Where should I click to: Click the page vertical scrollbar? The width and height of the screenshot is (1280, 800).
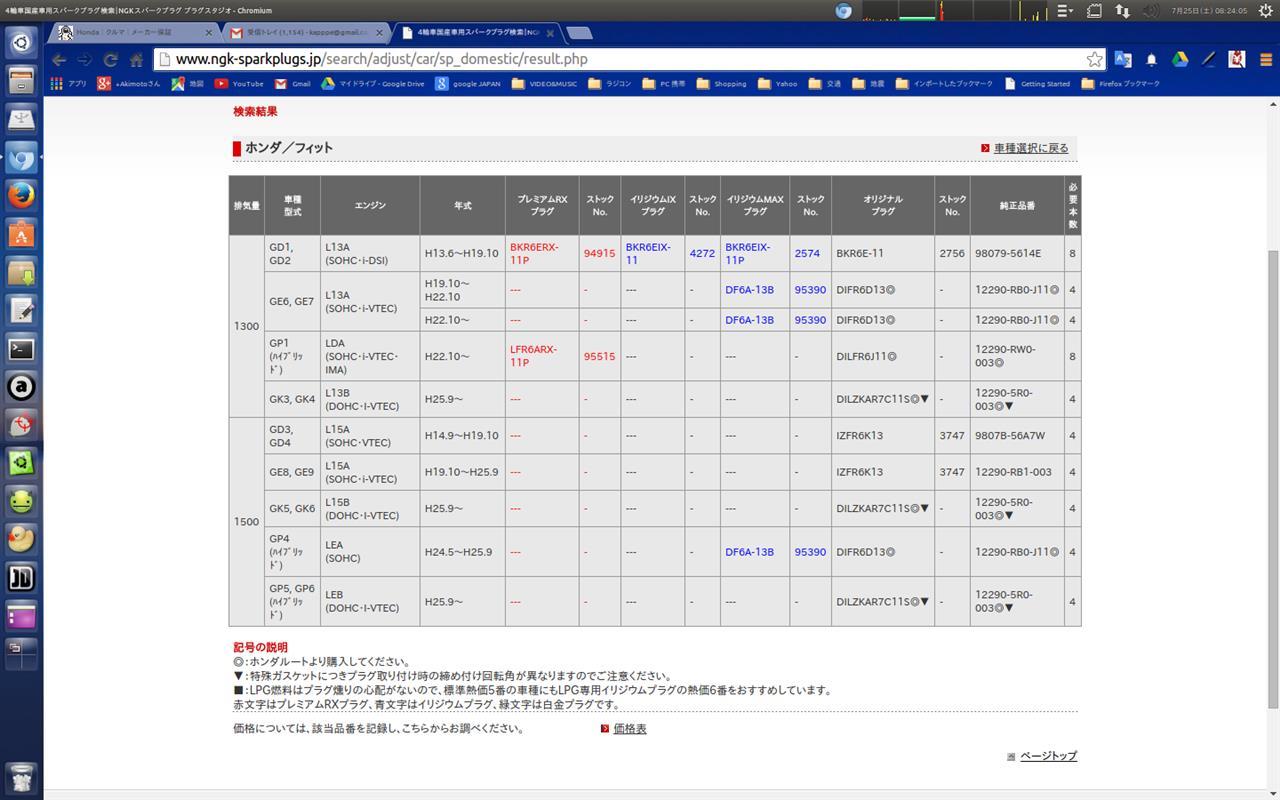coord(1272,480)
